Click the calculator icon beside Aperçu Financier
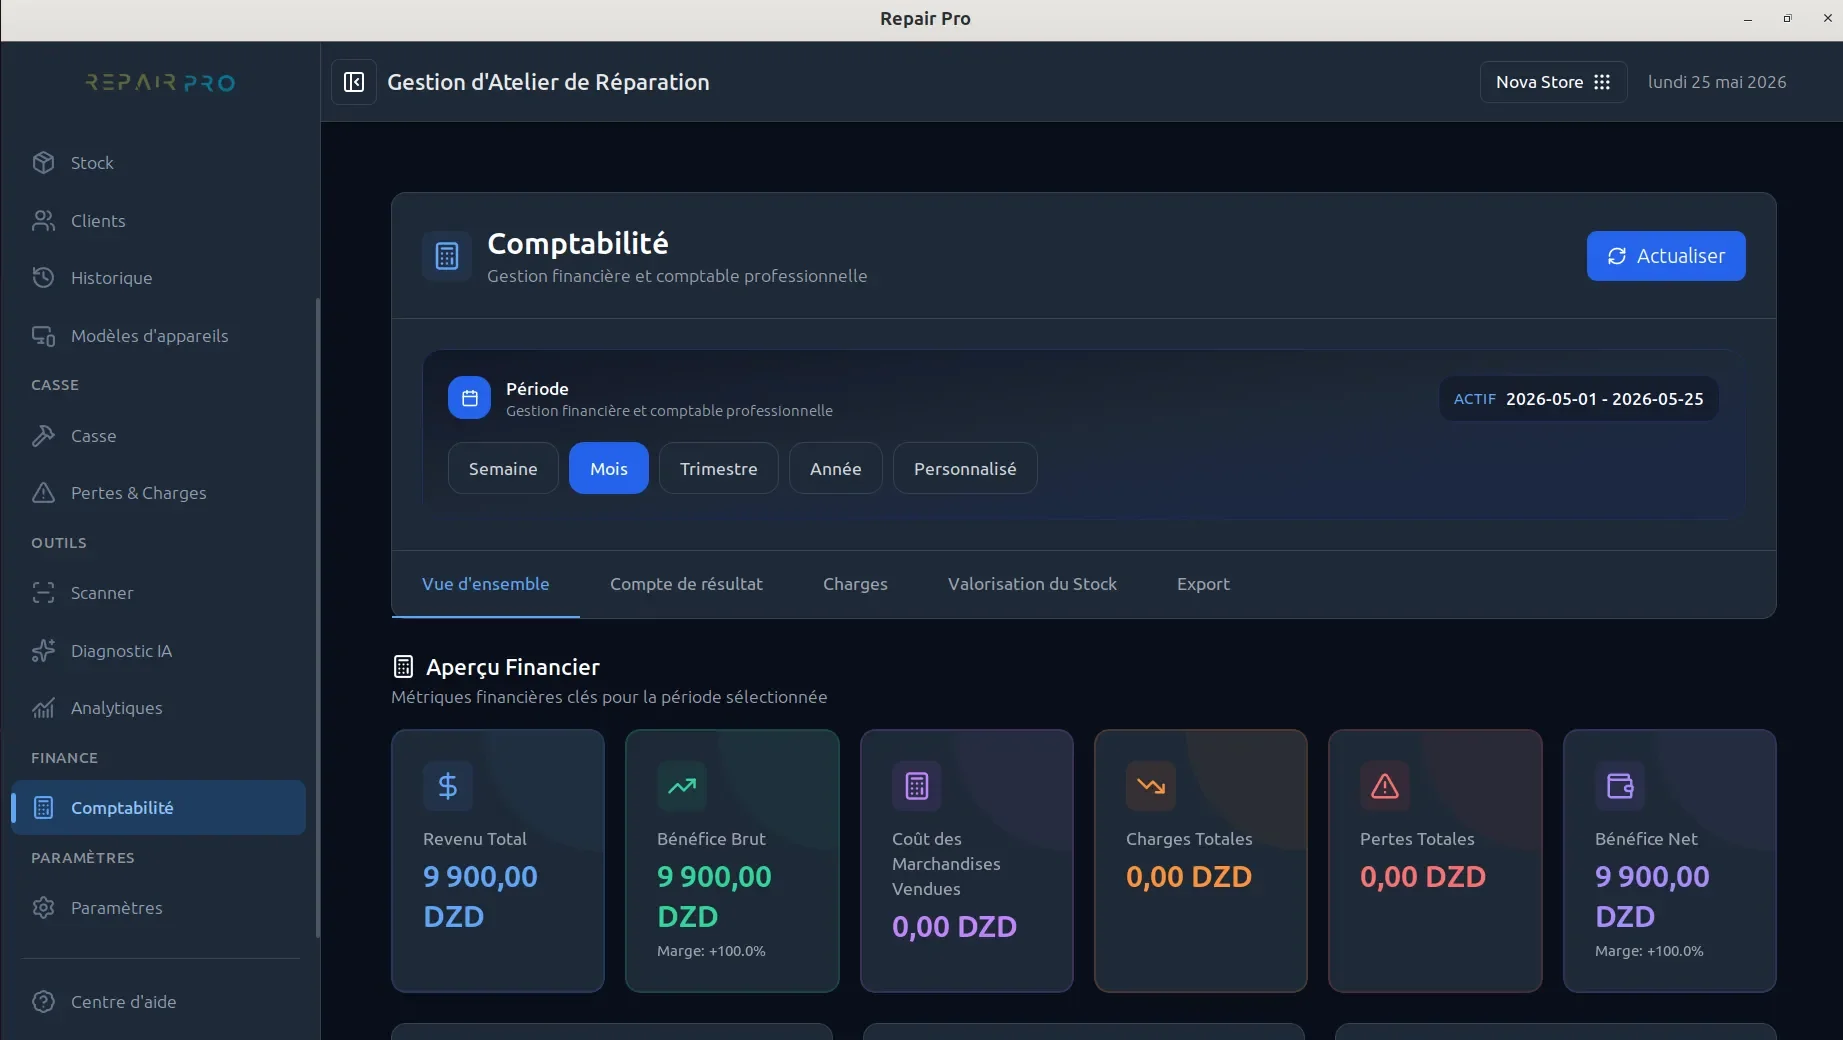 pyautogui.click(x=403, y=666)
